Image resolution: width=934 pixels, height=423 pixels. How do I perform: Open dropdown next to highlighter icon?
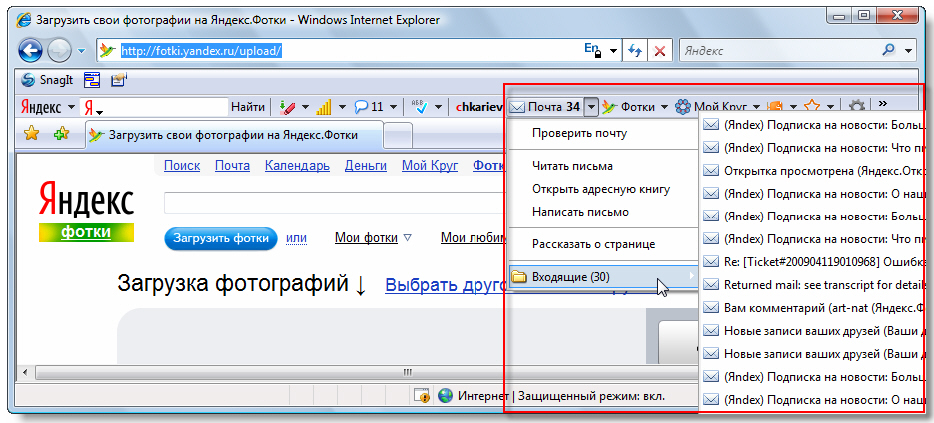[x=306, y=107]
